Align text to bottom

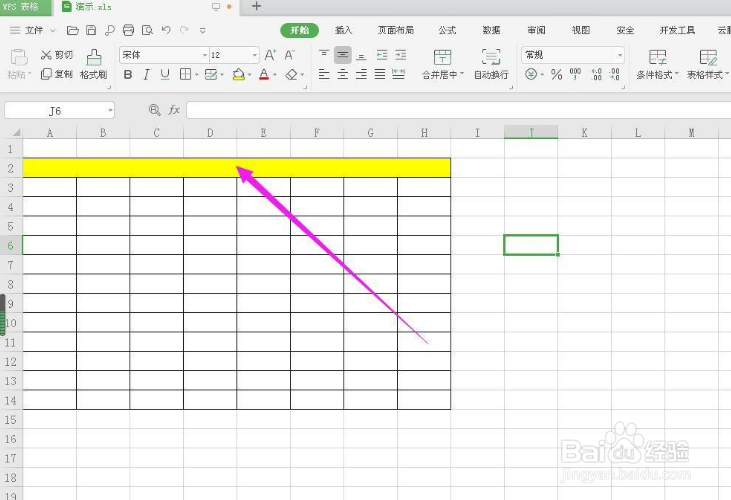click(361, 56)
